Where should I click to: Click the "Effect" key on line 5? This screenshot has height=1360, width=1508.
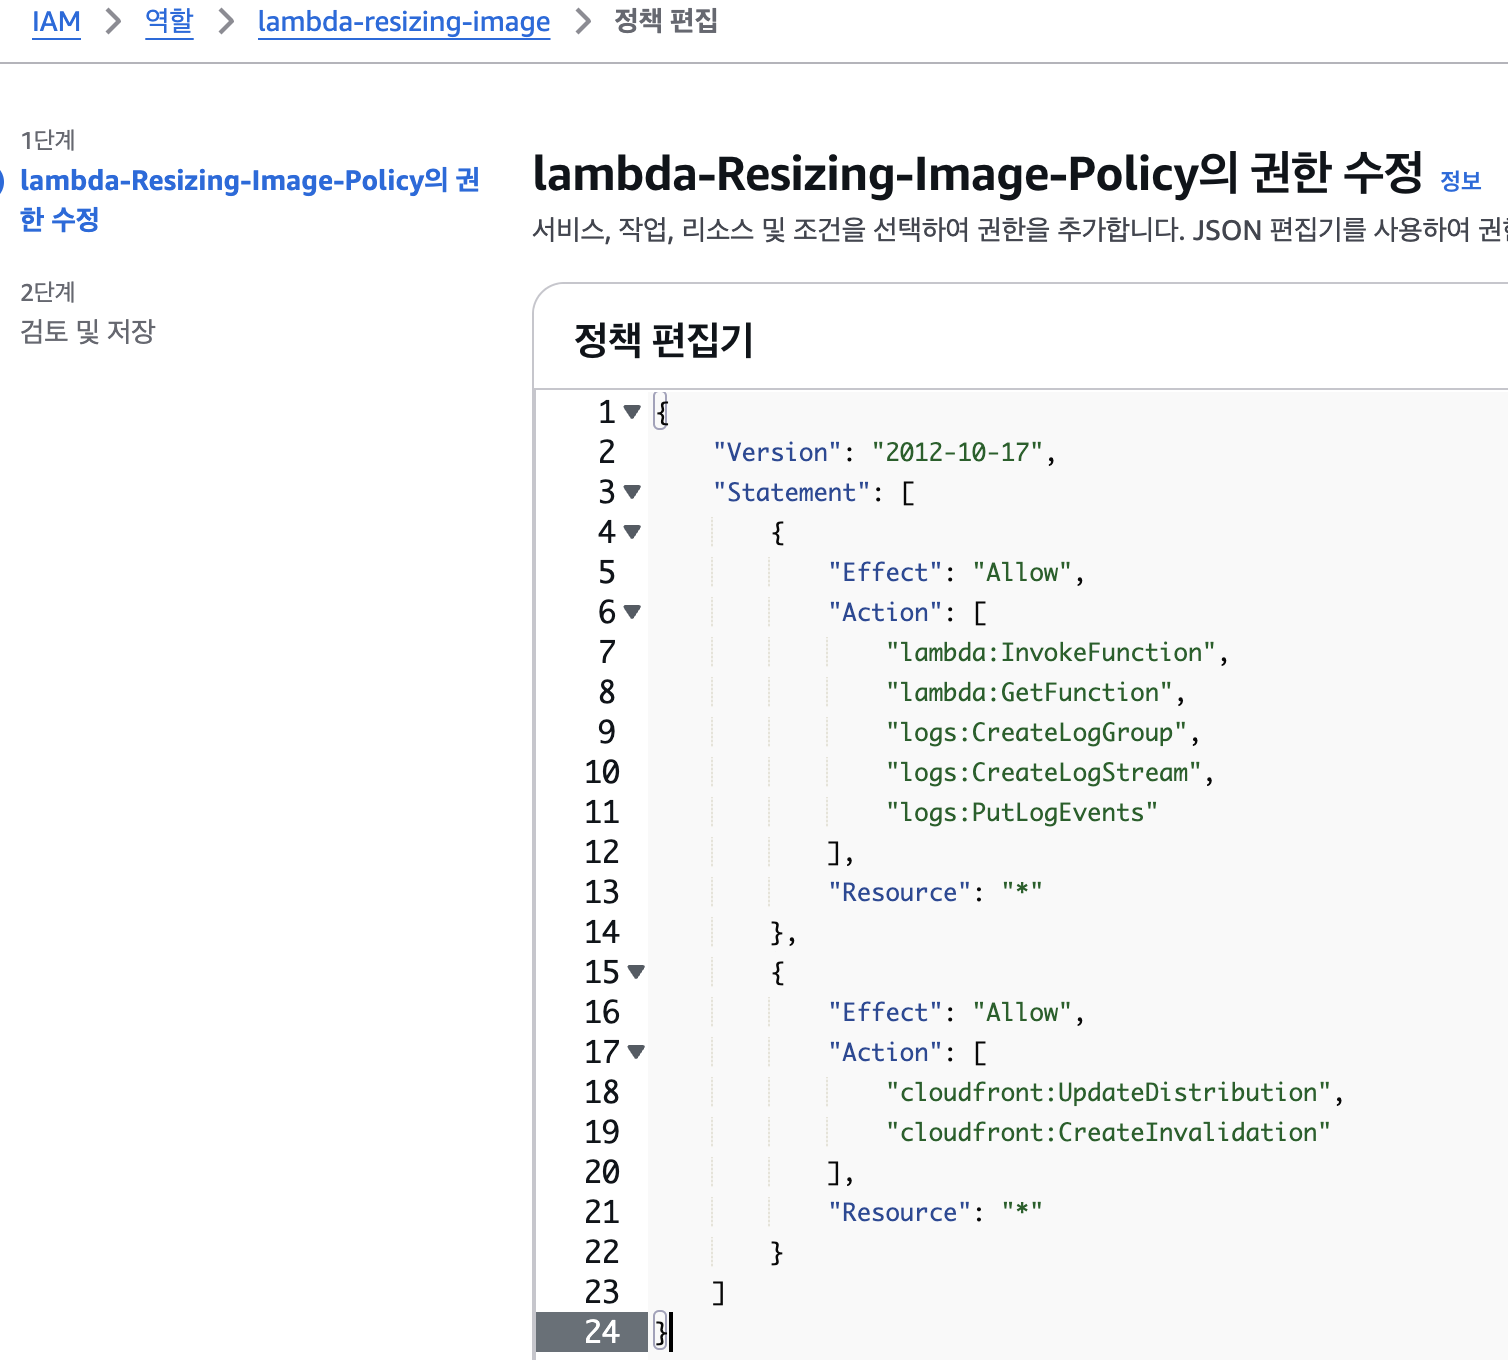(885, 572)
